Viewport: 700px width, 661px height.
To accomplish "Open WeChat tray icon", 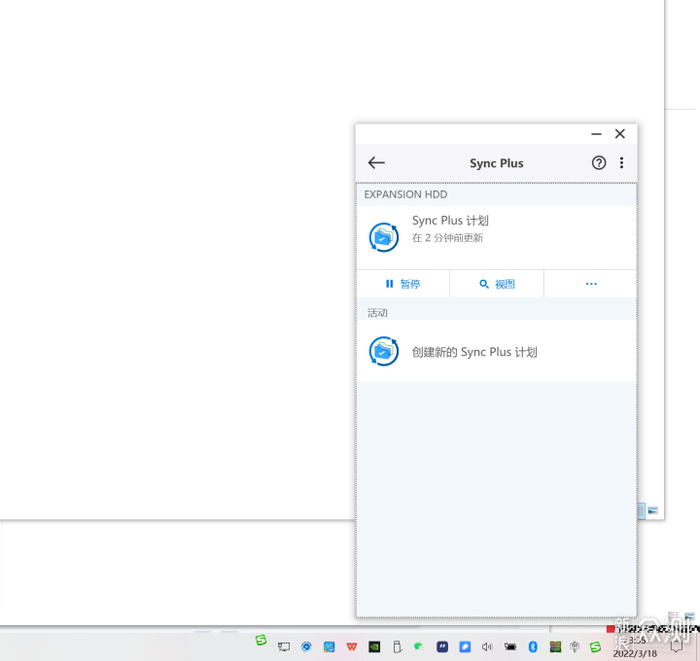I will (x=419, y=646).
